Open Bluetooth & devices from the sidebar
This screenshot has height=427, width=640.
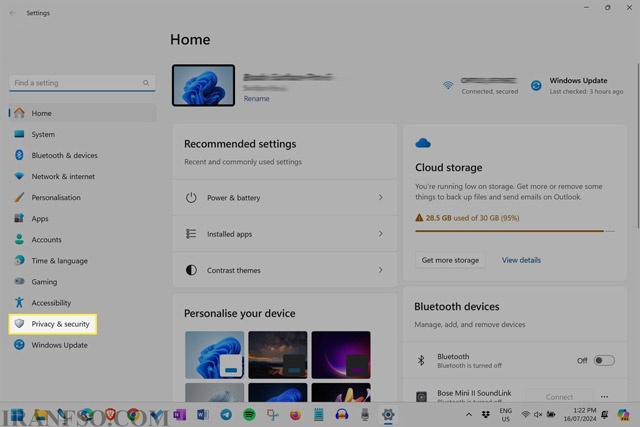(x=82, y=156)
